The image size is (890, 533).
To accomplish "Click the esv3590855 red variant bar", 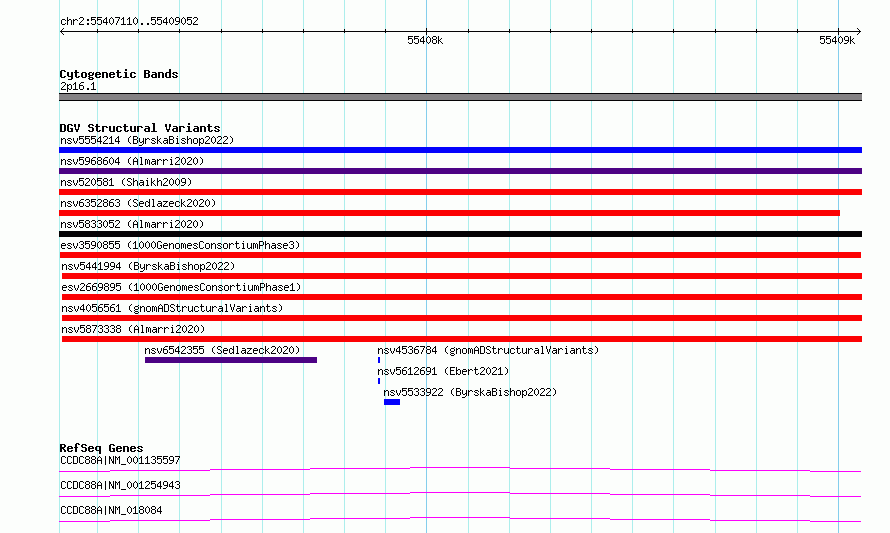I will 460,255.
